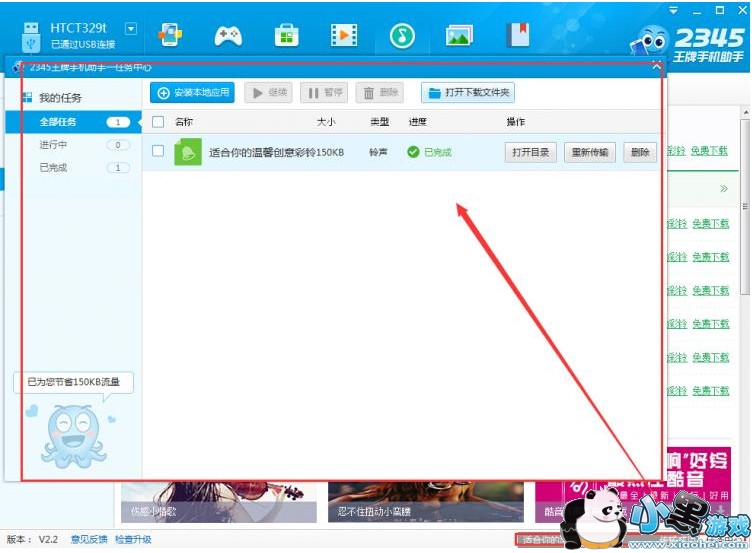Click the 名称 column header
Viewport: 752px width, 553px height.
click(x=184, y=122)
